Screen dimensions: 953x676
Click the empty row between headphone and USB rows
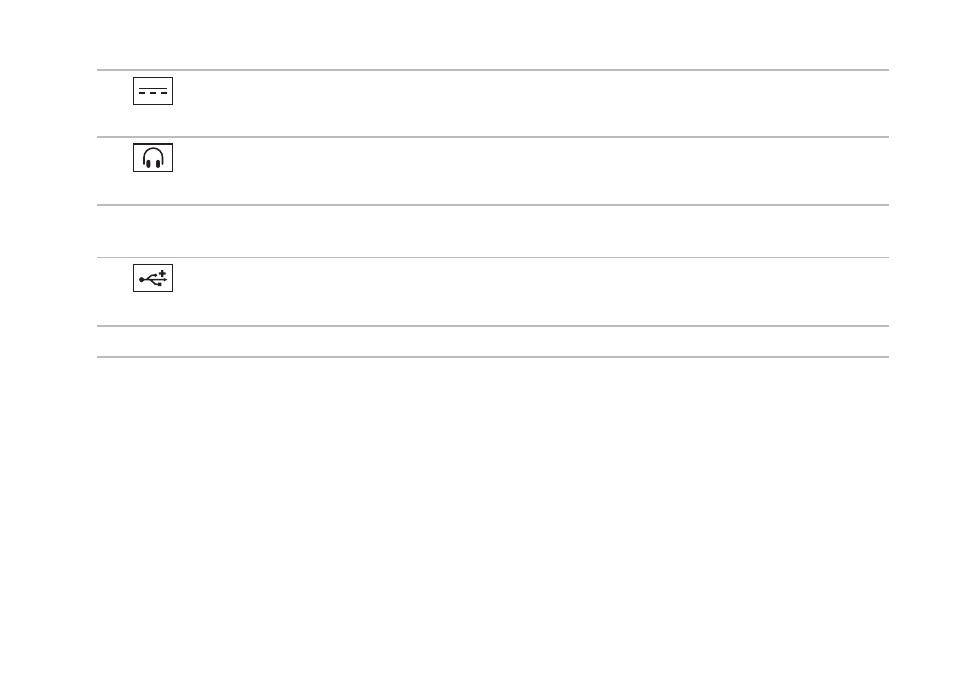pyautogui.click(x=492, y=231)
